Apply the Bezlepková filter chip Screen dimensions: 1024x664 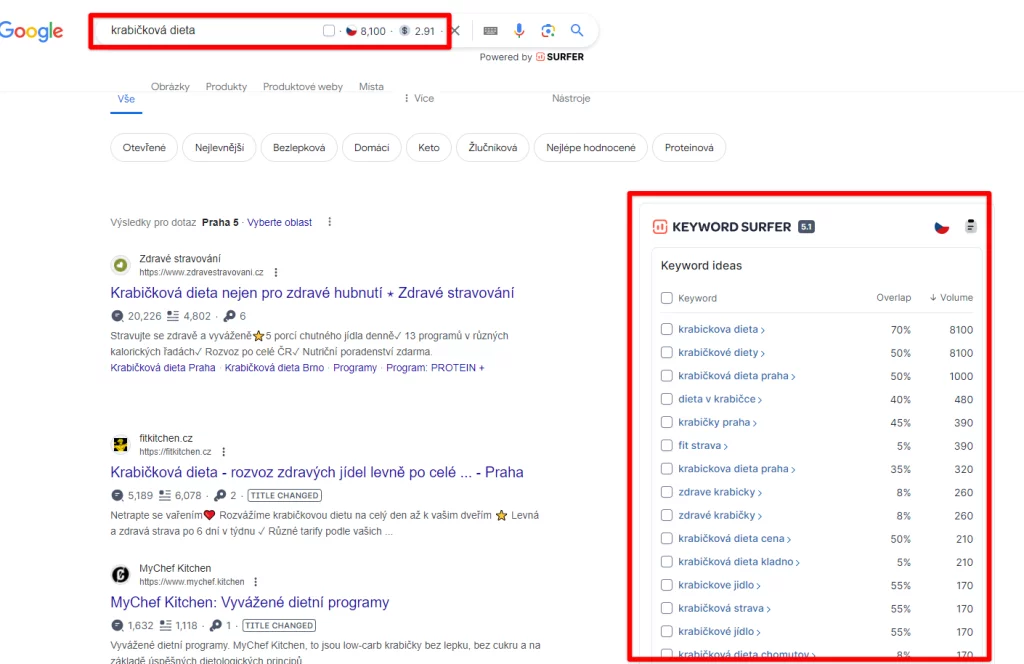click(x=299, y=148)
